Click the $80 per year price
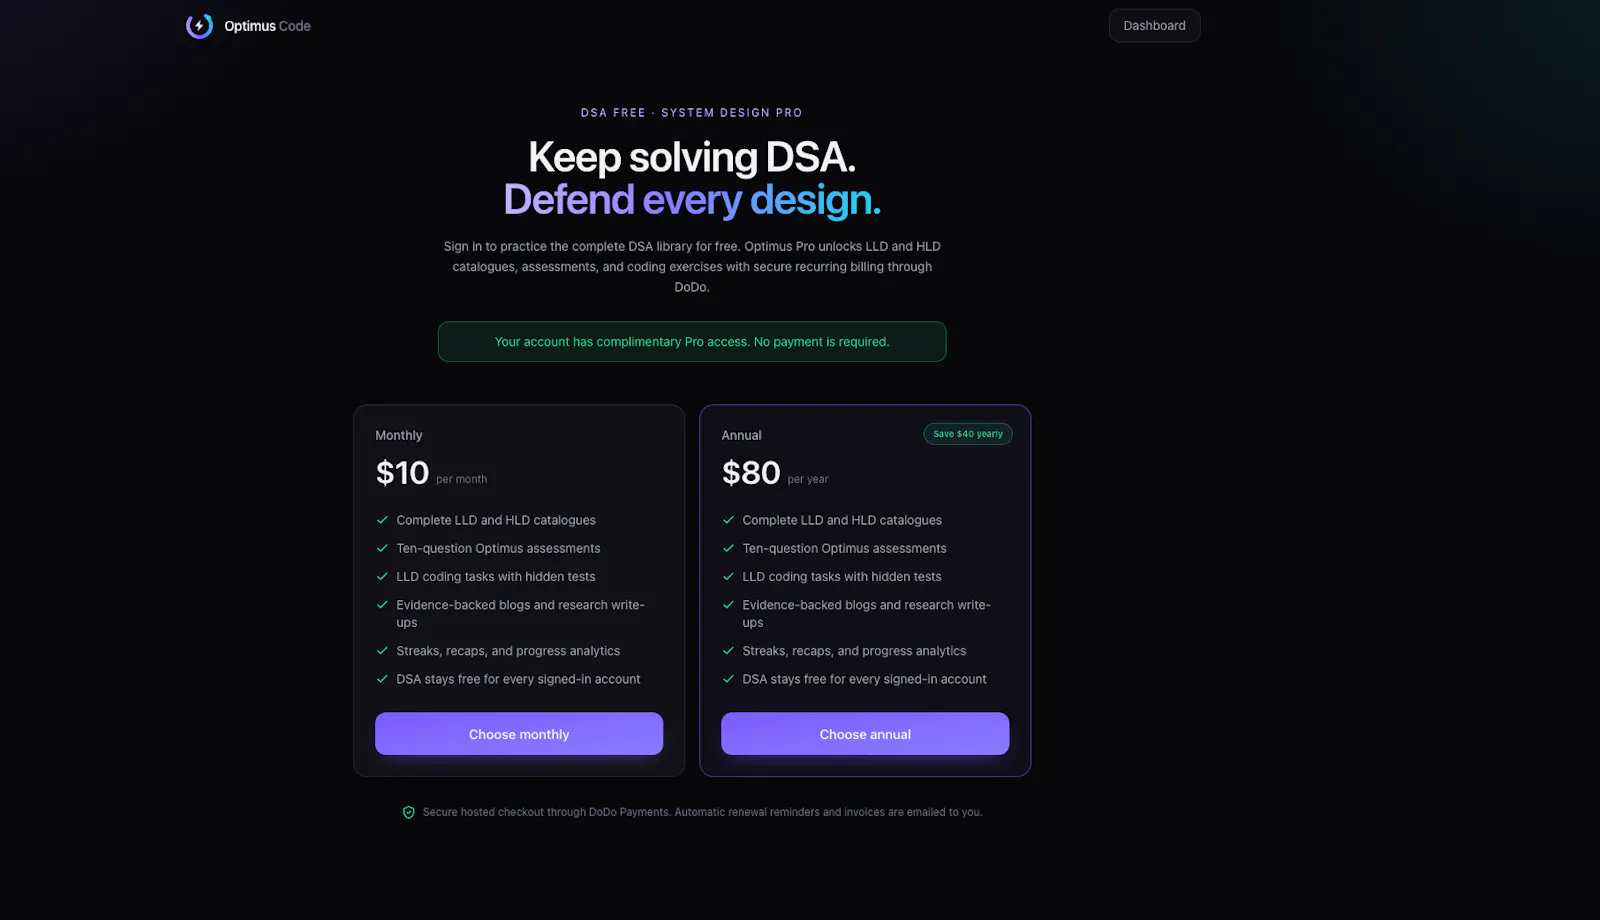1600x920 pixels. click(x=775, y=473)
